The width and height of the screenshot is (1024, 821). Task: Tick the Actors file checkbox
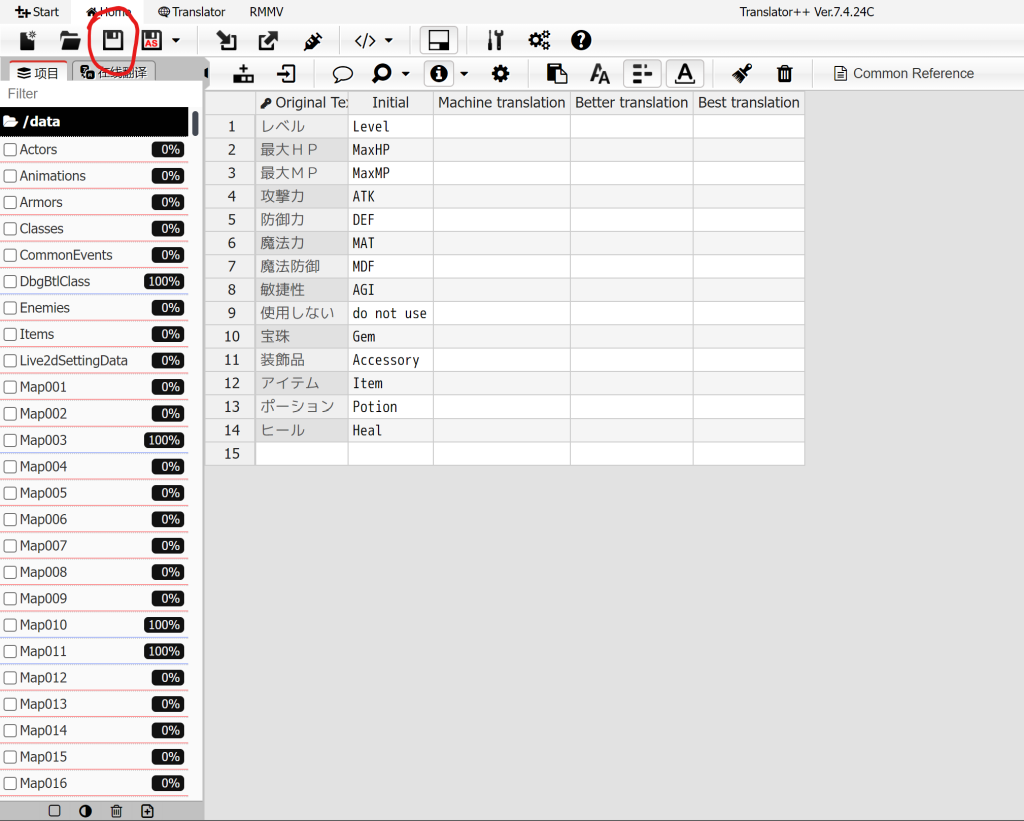click(x=10, y=150)
